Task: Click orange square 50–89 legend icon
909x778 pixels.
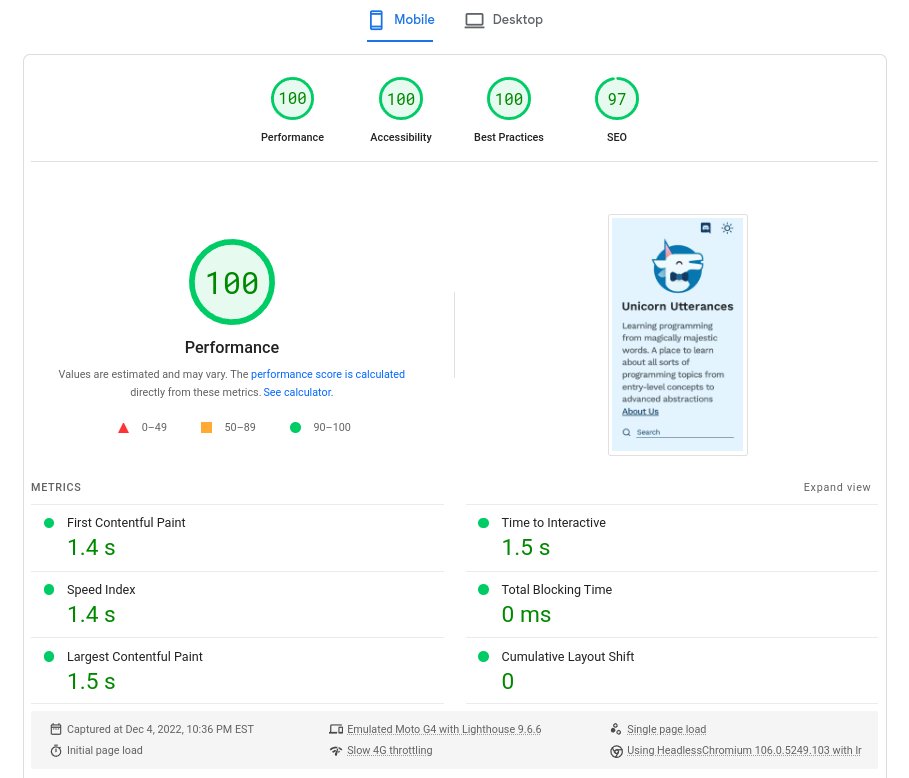Action: [206, 427]
